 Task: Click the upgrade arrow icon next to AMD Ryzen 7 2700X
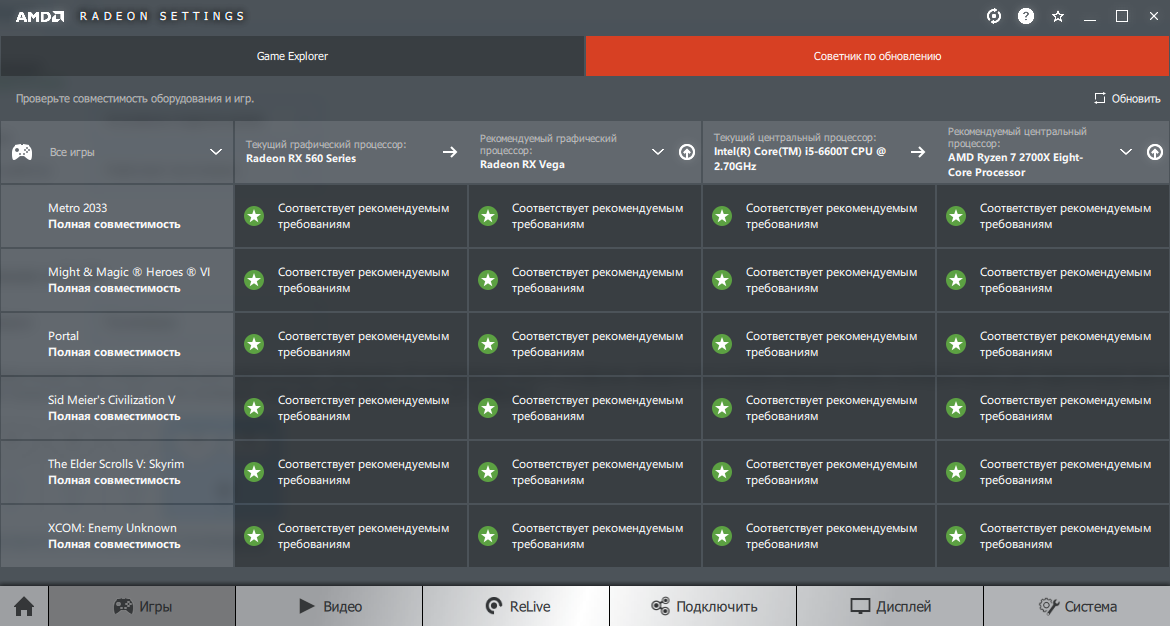[1154, 151]
